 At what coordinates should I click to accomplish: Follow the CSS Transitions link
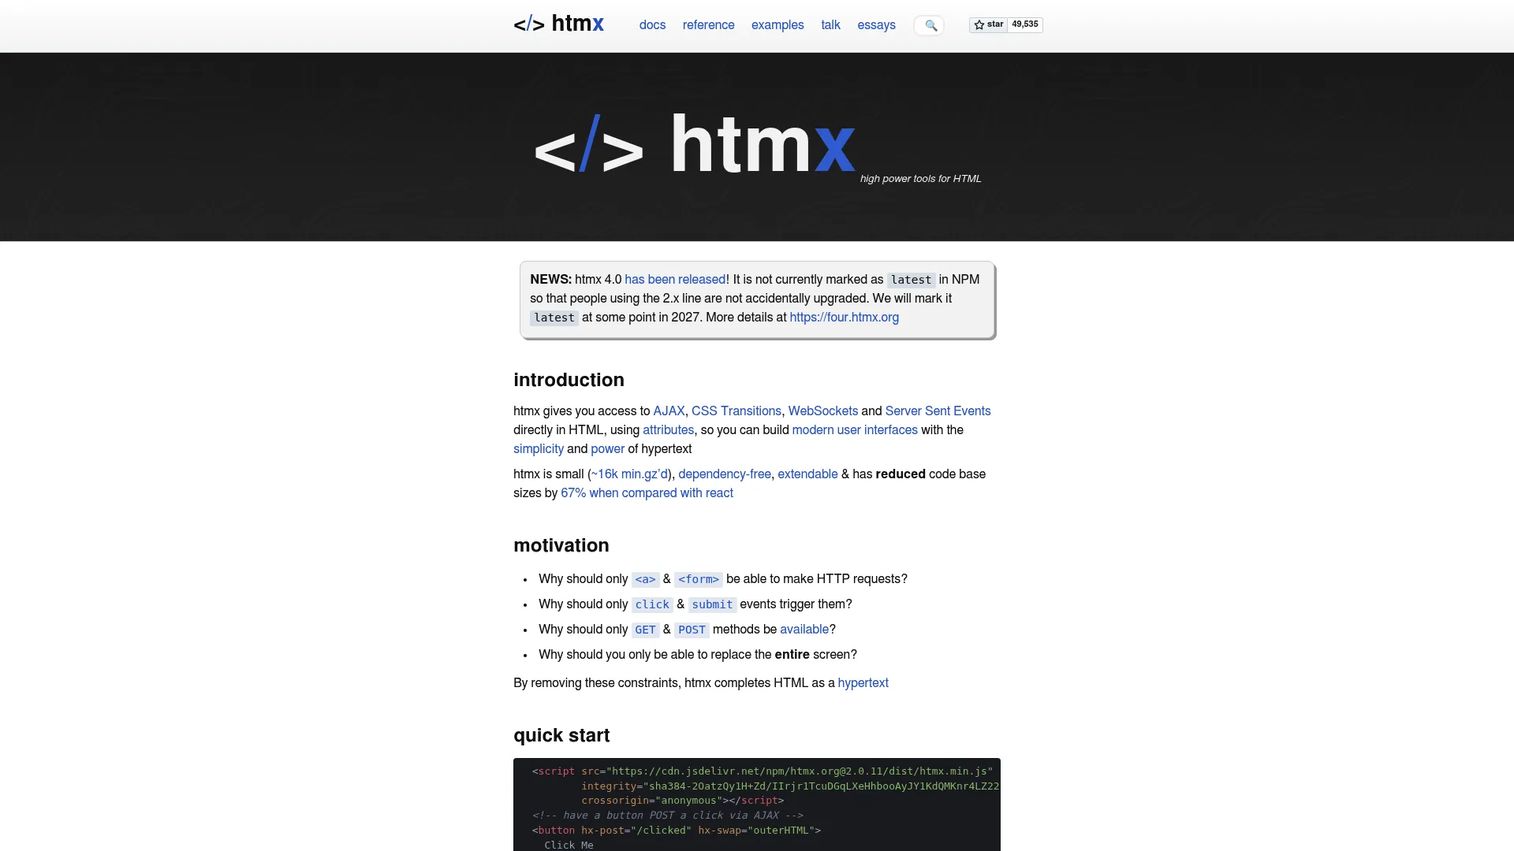[x=736, y=411]
